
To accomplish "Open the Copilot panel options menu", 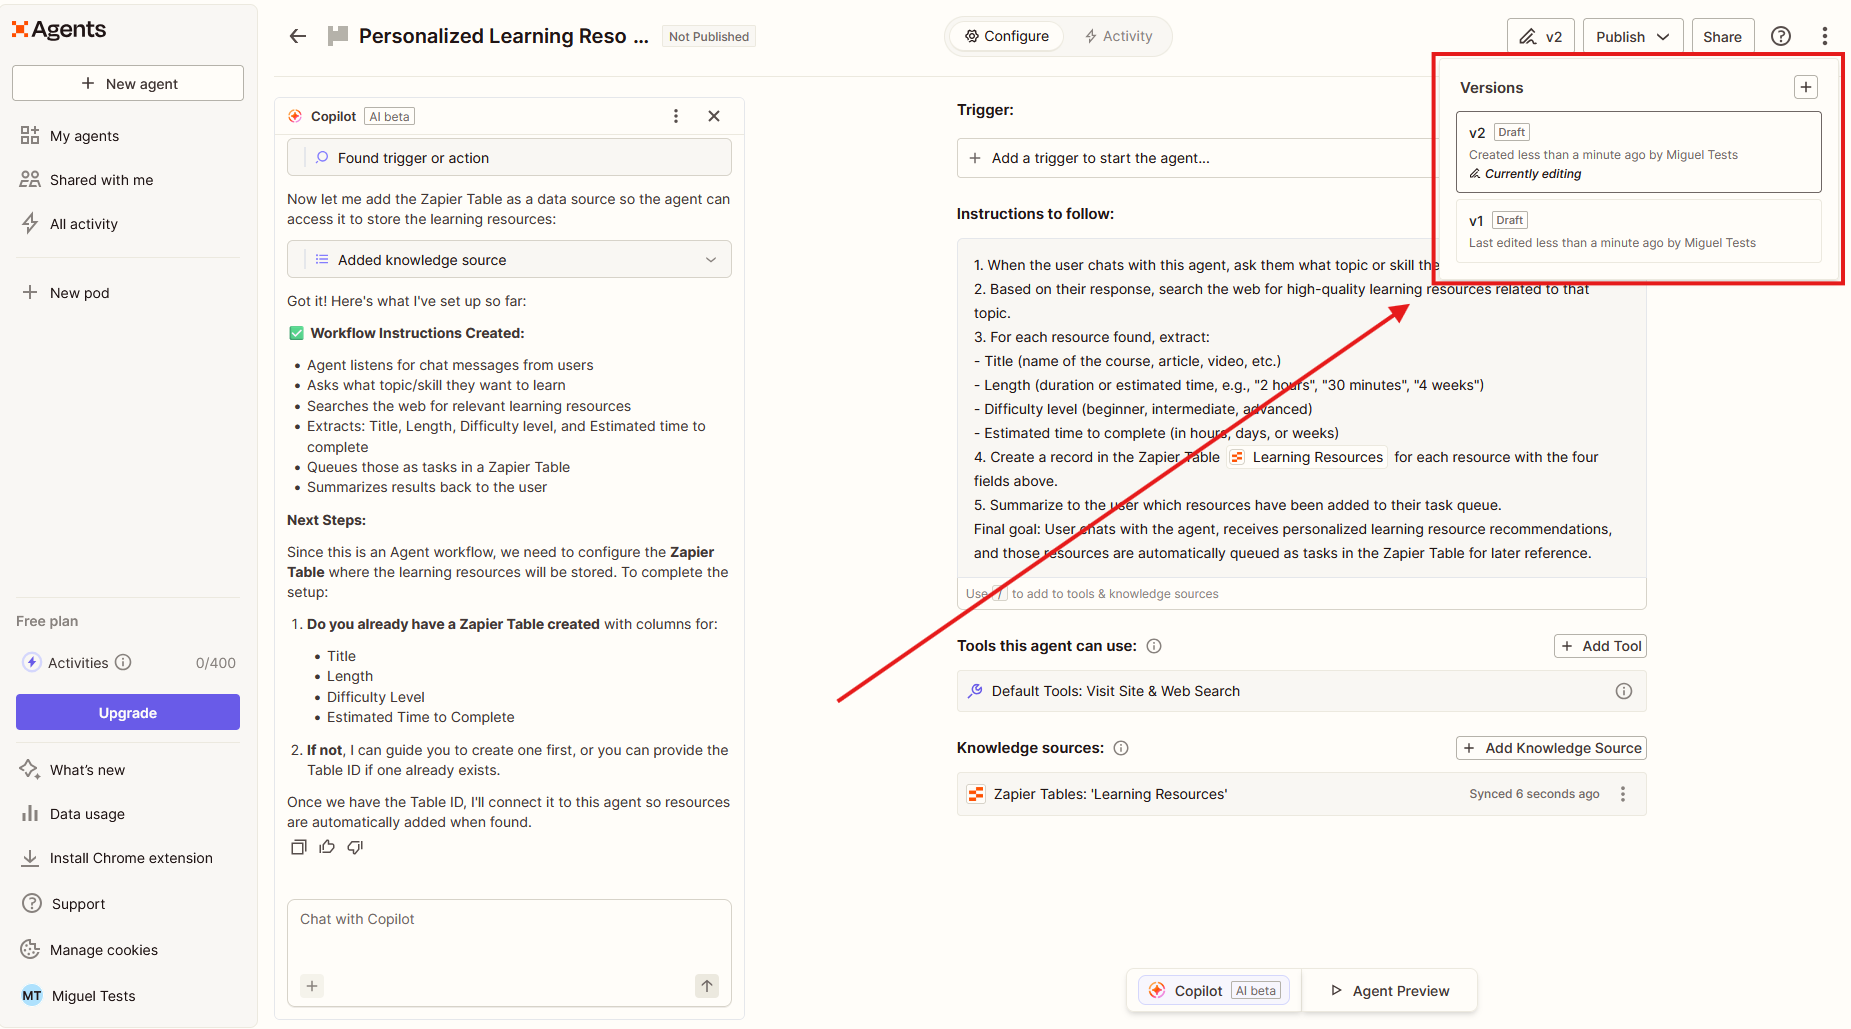I will point(676,116).
